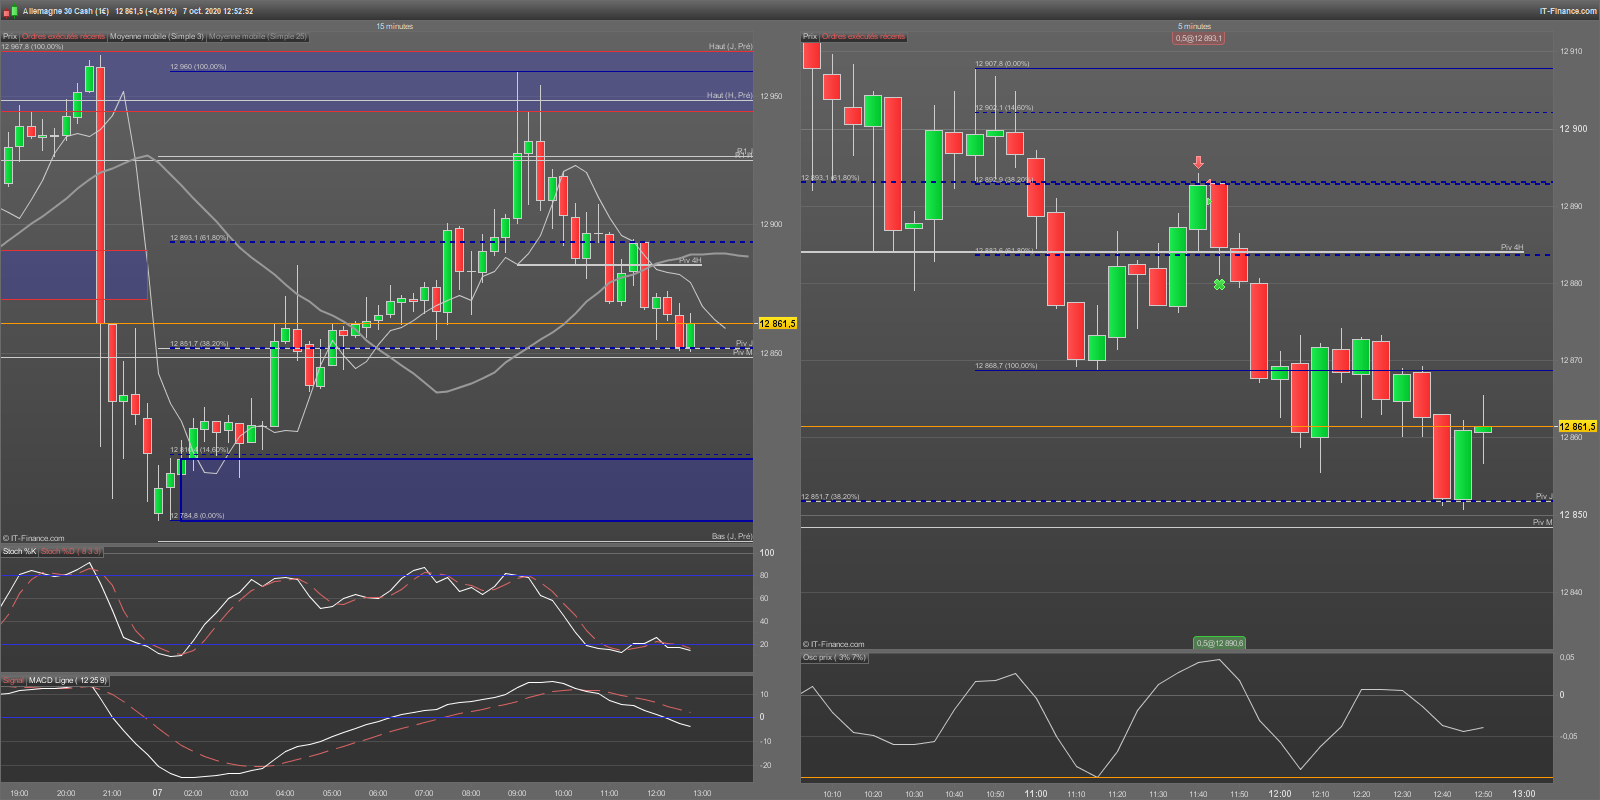The width and height of the screenshot is (1600, 800).
Task: Click the 12 868,7 (100,00%) label on 5-minute chart
Action: [1006, 366]
